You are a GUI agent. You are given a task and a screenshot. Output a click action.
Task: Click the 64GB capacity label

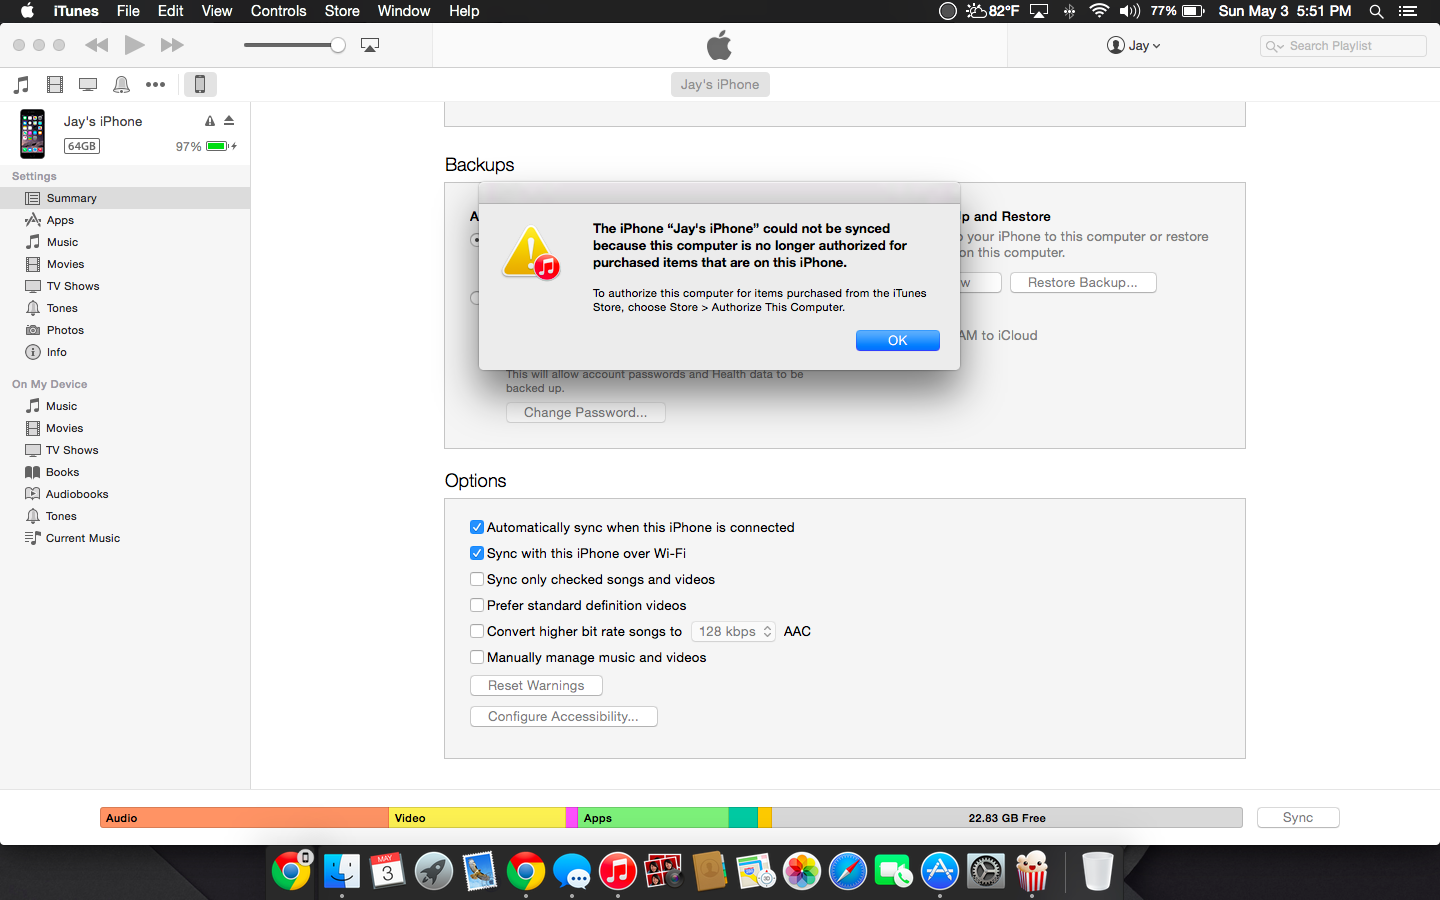pyautogui.click(x=82, y=146)
